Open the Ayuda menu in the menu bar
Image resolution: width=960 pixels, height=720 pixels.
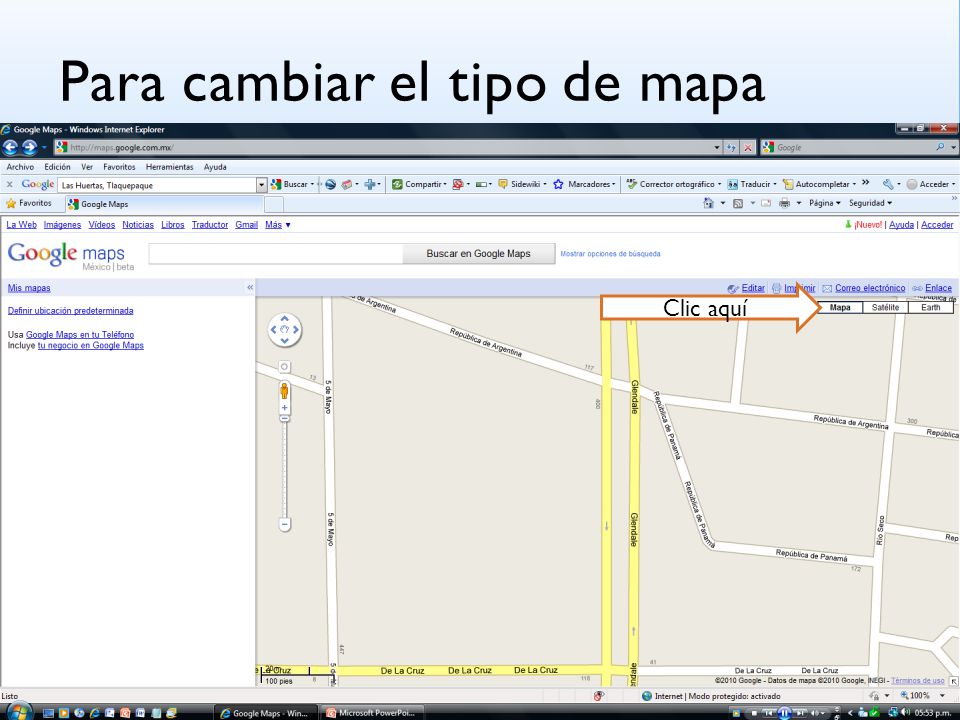tap(215, 167)
